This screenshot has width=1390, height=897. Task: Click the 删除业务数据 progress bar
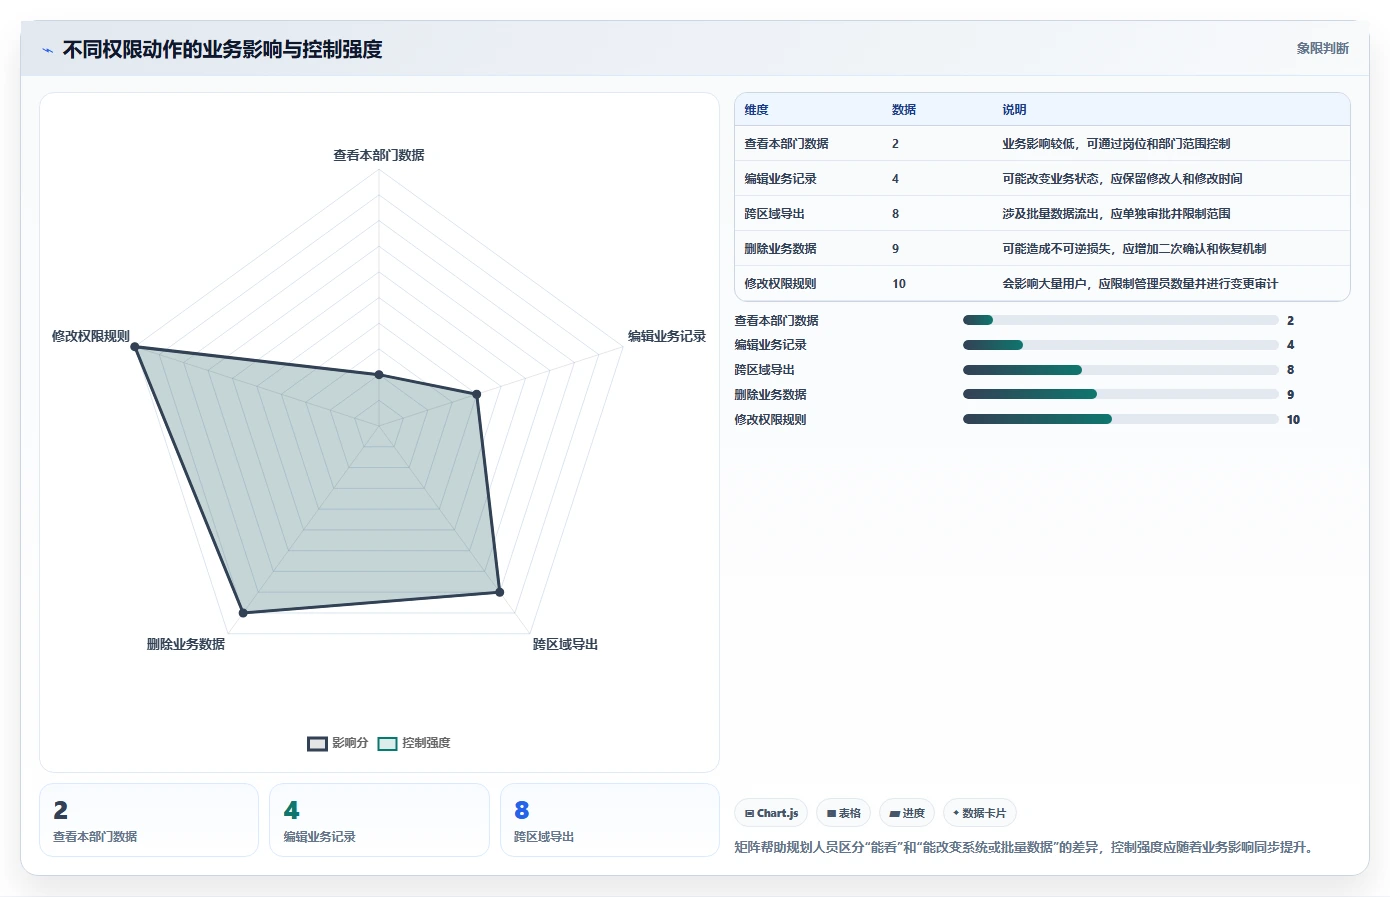(1120, 394)
